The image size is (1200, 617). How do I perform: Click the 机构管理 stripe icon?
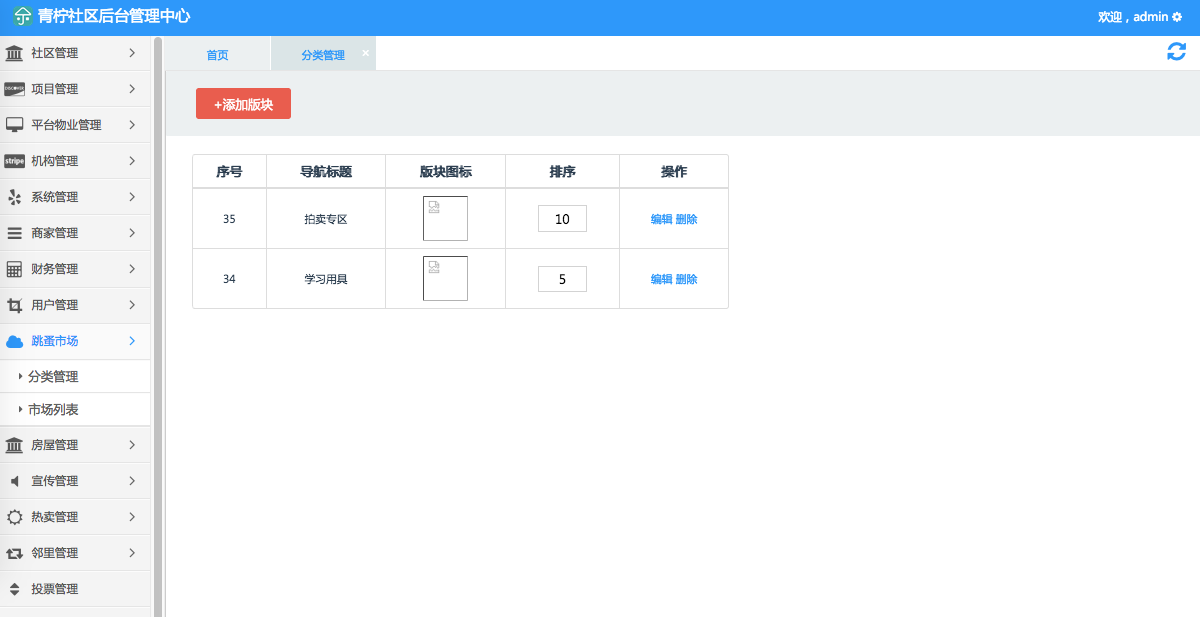tap(14, 161)
